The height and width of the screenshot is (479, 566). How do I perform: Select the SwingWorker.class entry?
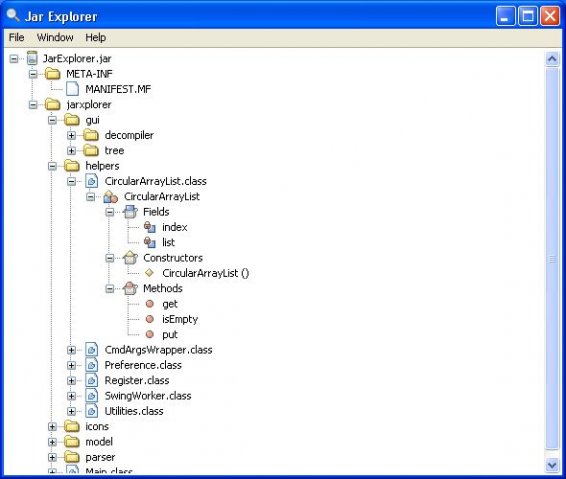pos(148,396)
